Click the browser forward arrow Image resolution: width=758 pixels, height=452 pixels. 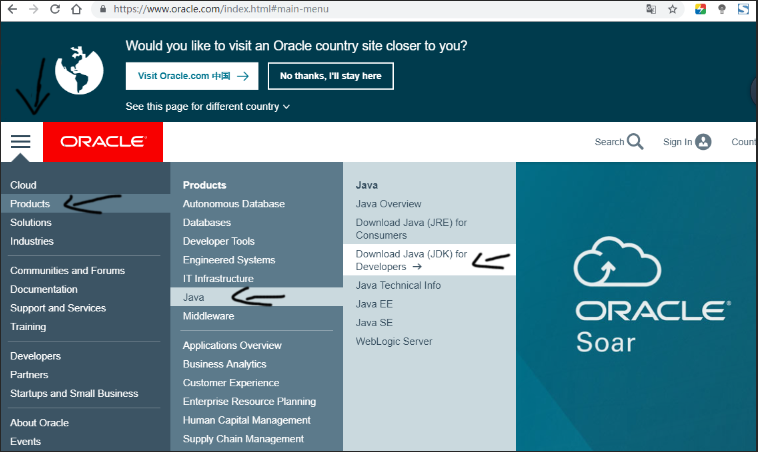click(x=33, y=9)
